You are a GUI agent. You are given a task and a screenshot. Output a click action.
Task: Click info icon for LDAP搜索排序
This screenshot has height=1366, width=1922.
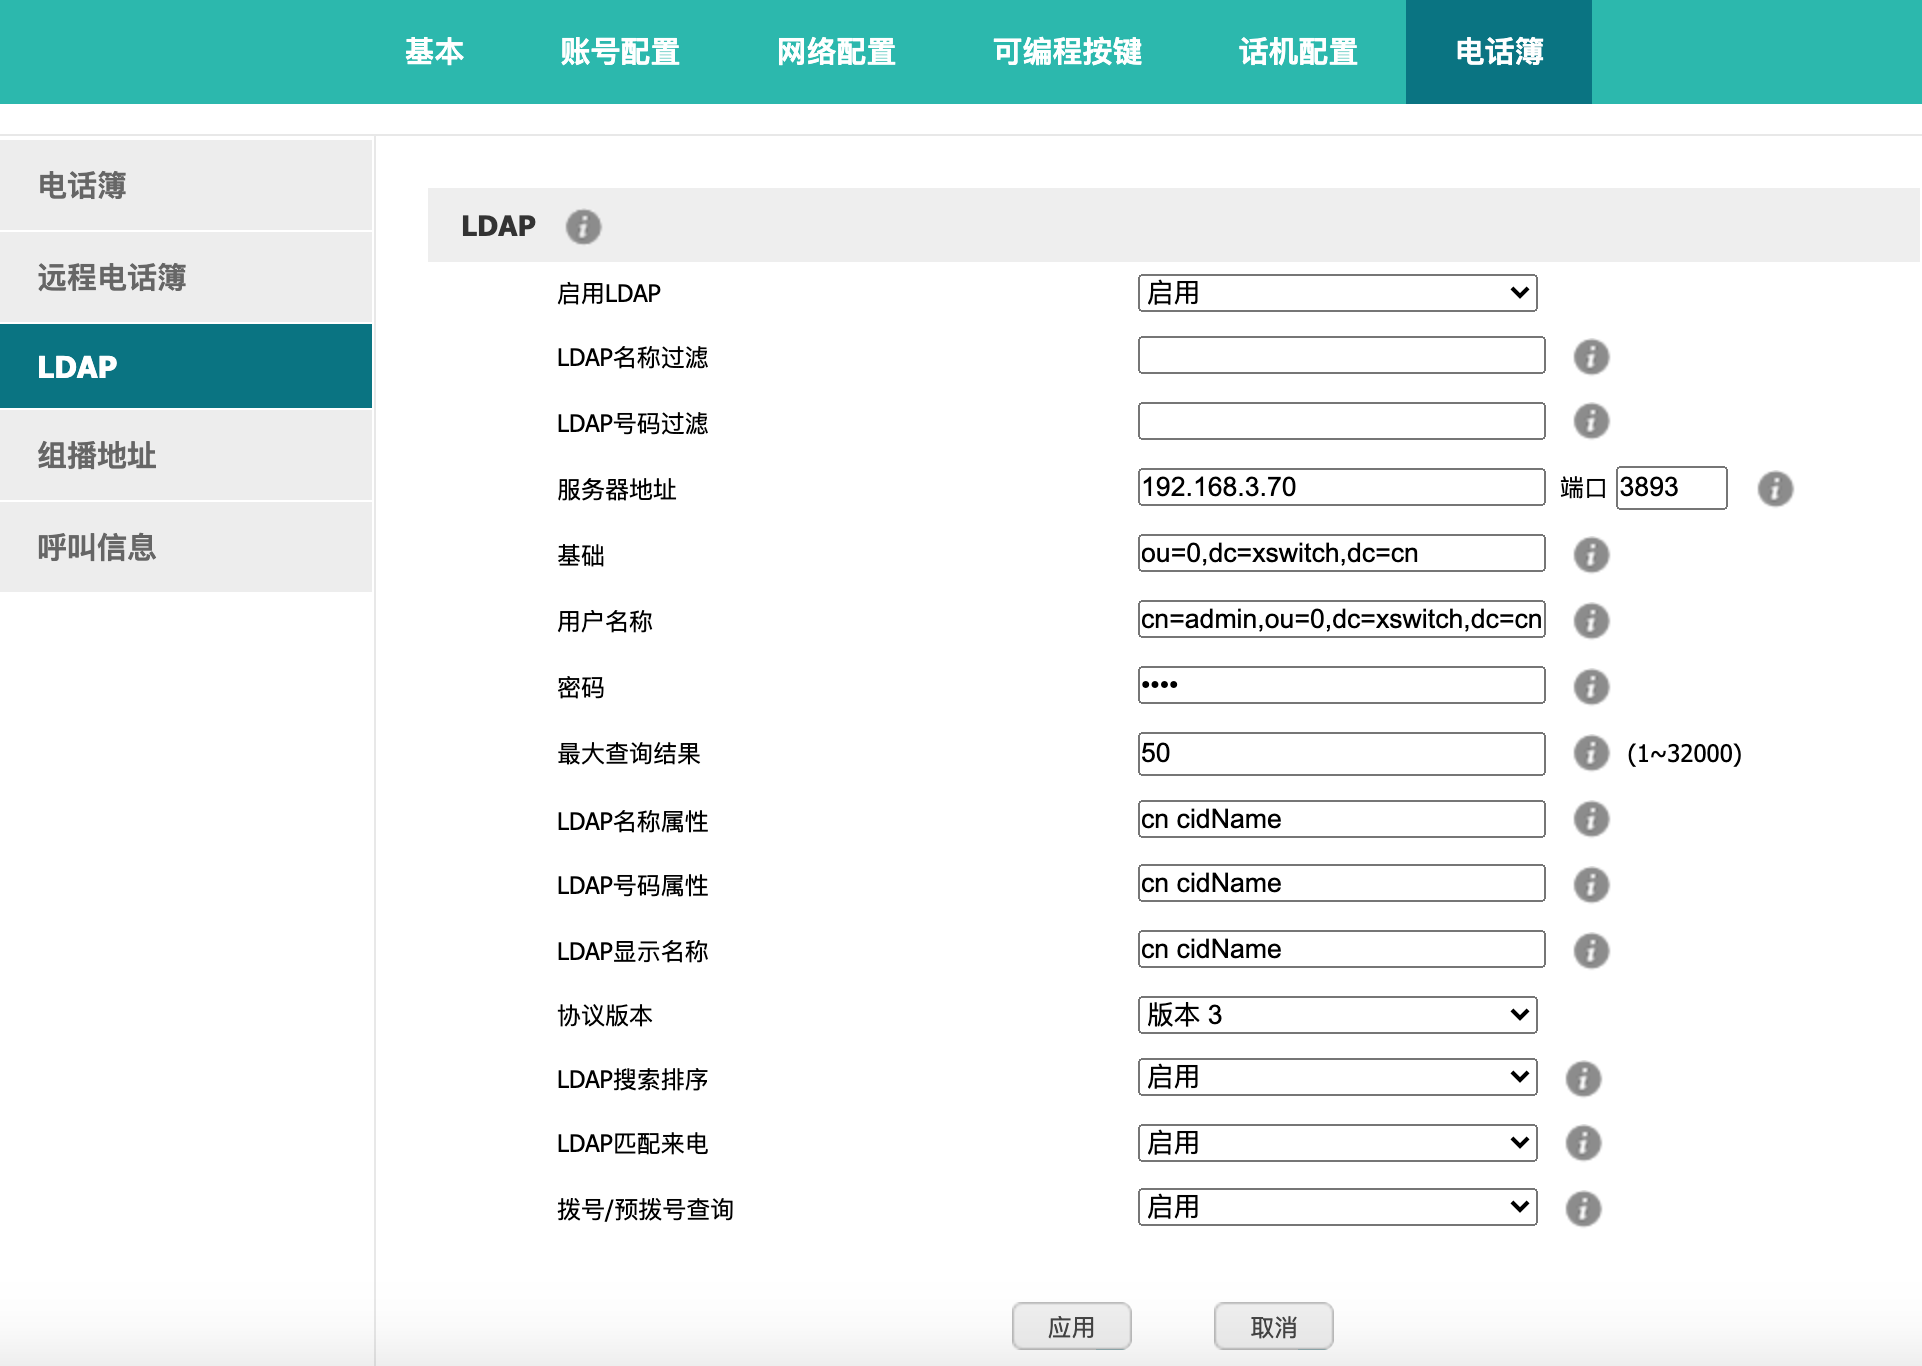point(1583,1079)
